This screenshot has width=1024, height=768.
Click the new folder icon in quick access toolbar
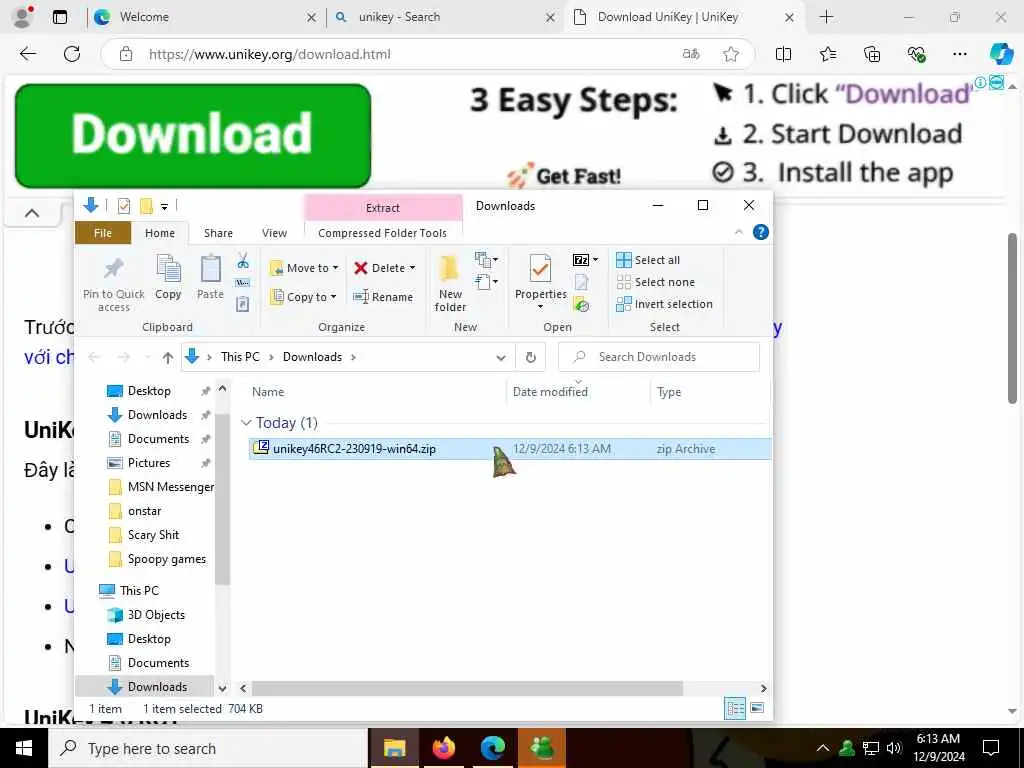(146, 206)
